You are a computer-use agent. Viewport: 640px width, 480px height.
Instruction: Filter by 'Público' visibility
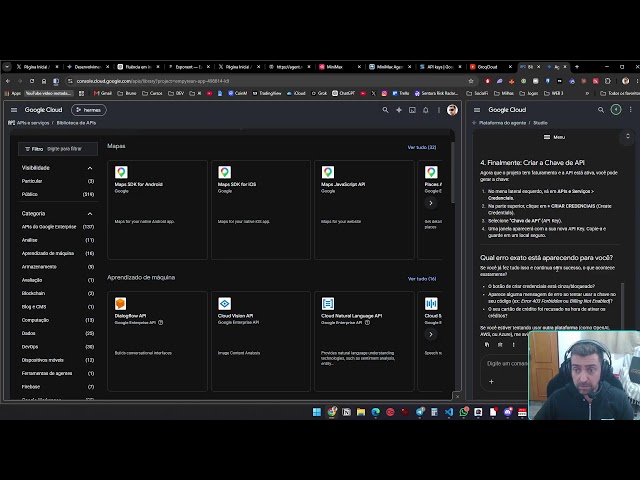click(58, 194)
